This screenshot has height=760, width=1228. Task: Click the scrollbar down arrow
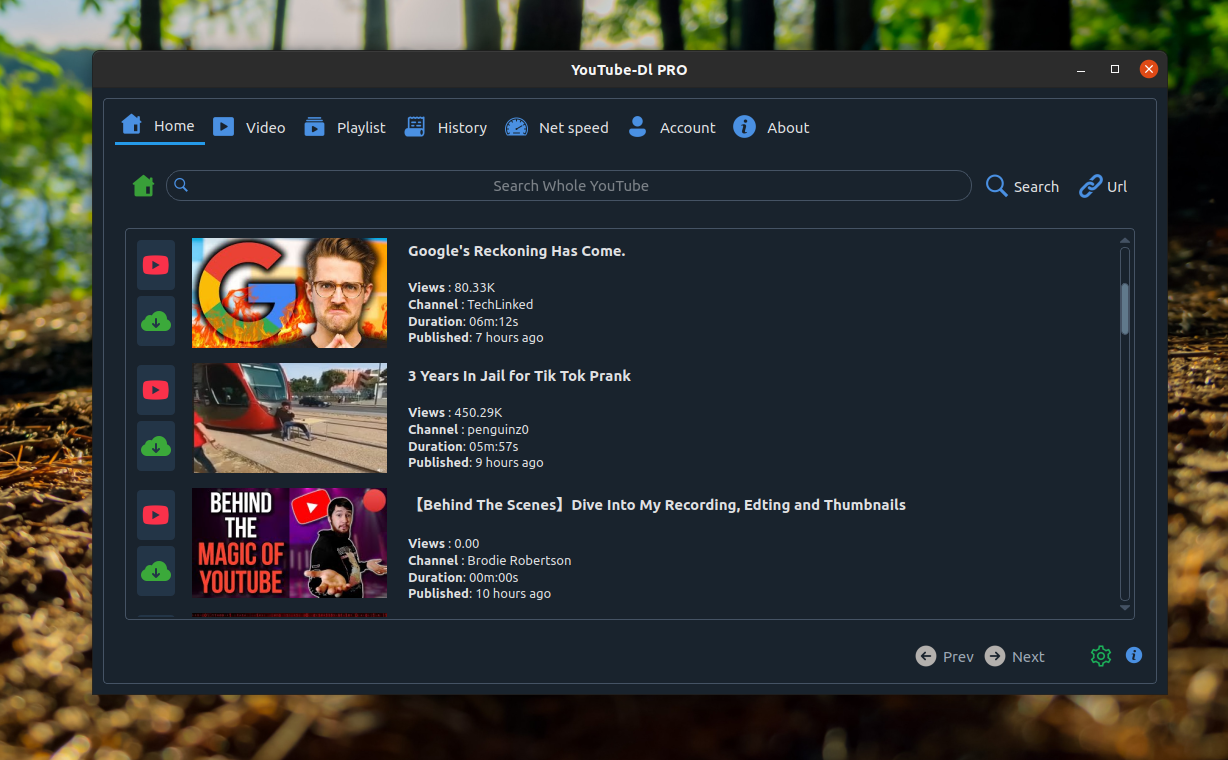[1125, 608]
